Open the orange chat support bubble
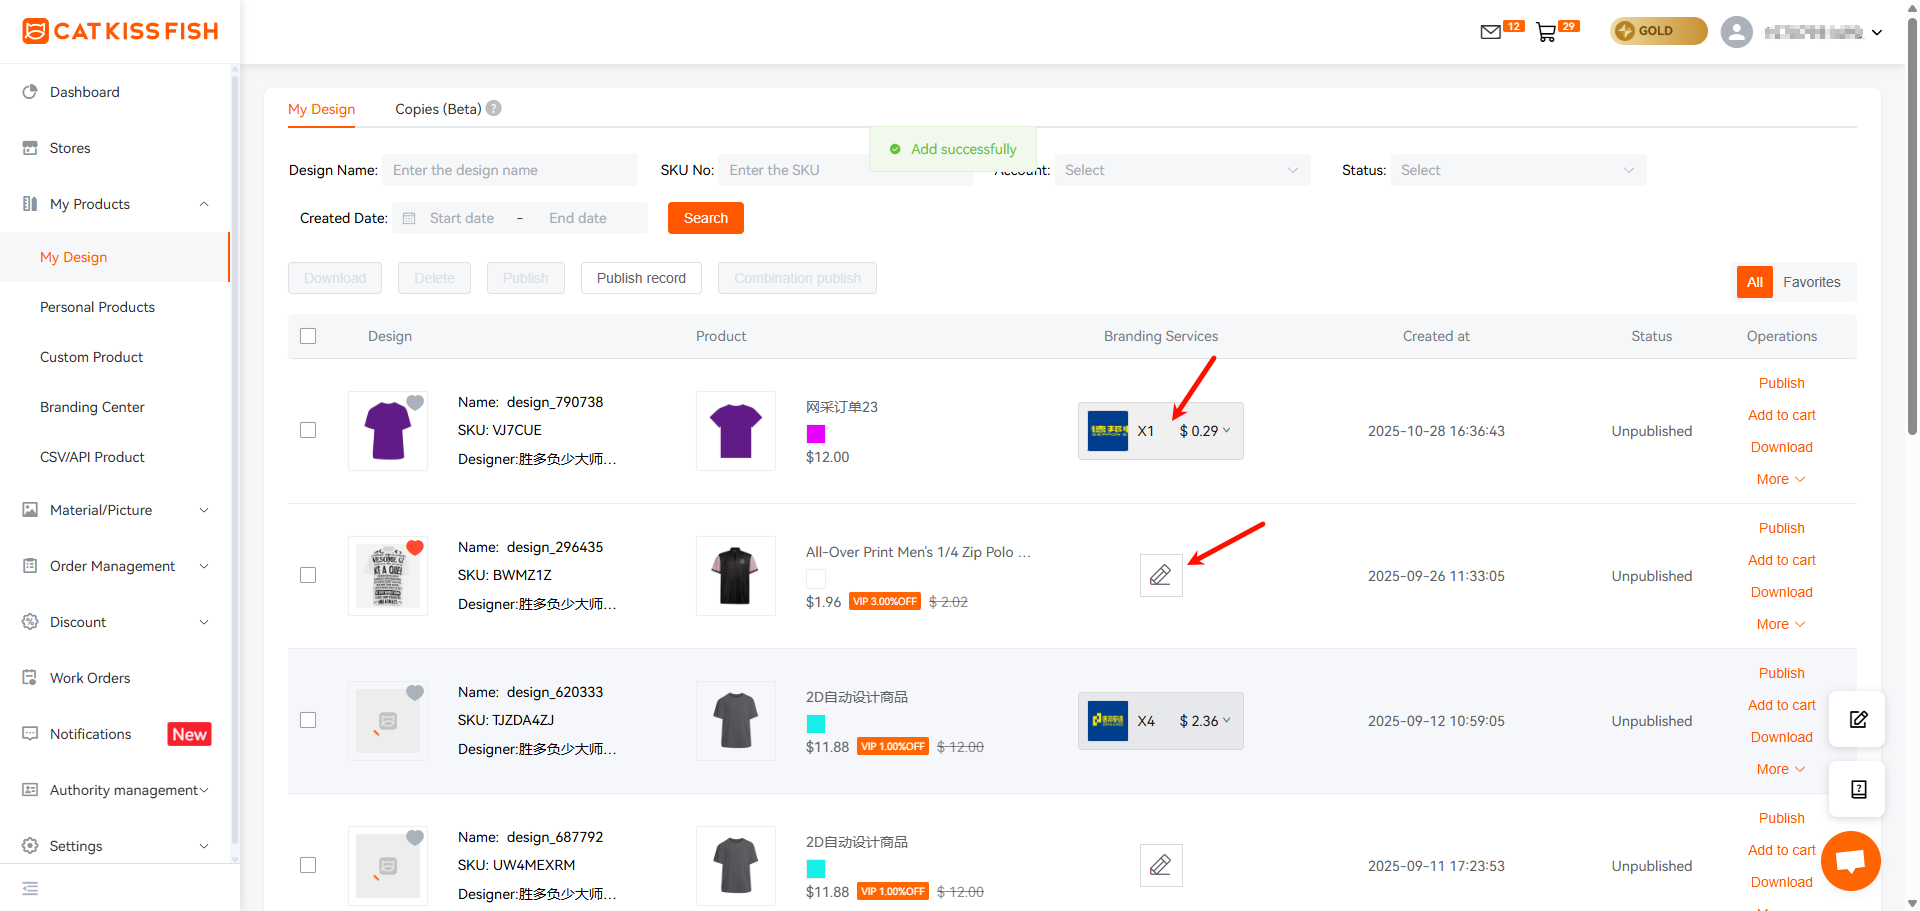 1851,860
